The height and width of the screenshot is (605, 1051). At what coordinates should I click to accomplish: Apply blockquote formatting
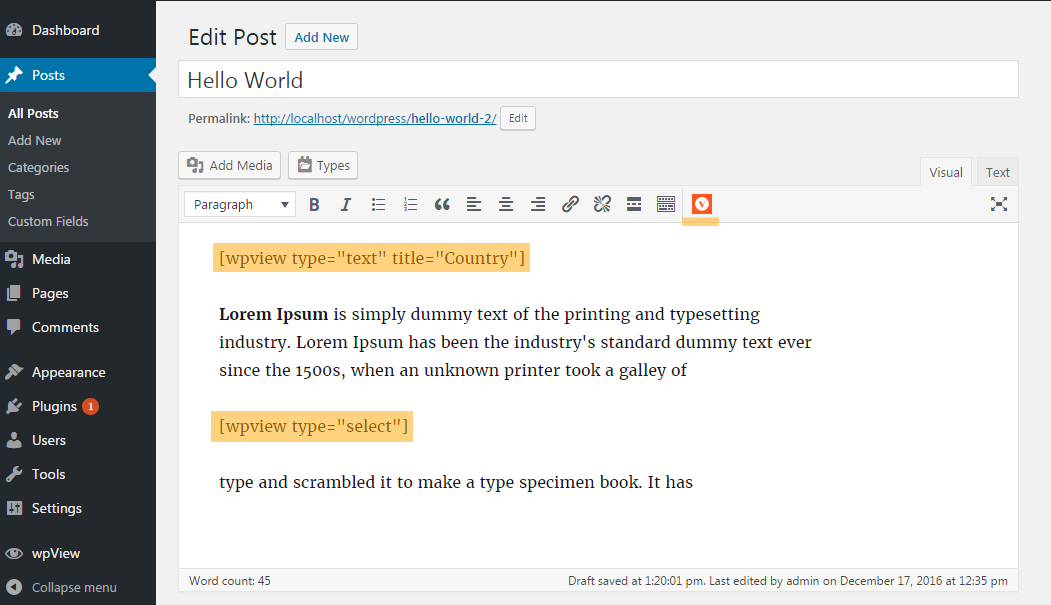pyautogui.click(x=442, y=204)
